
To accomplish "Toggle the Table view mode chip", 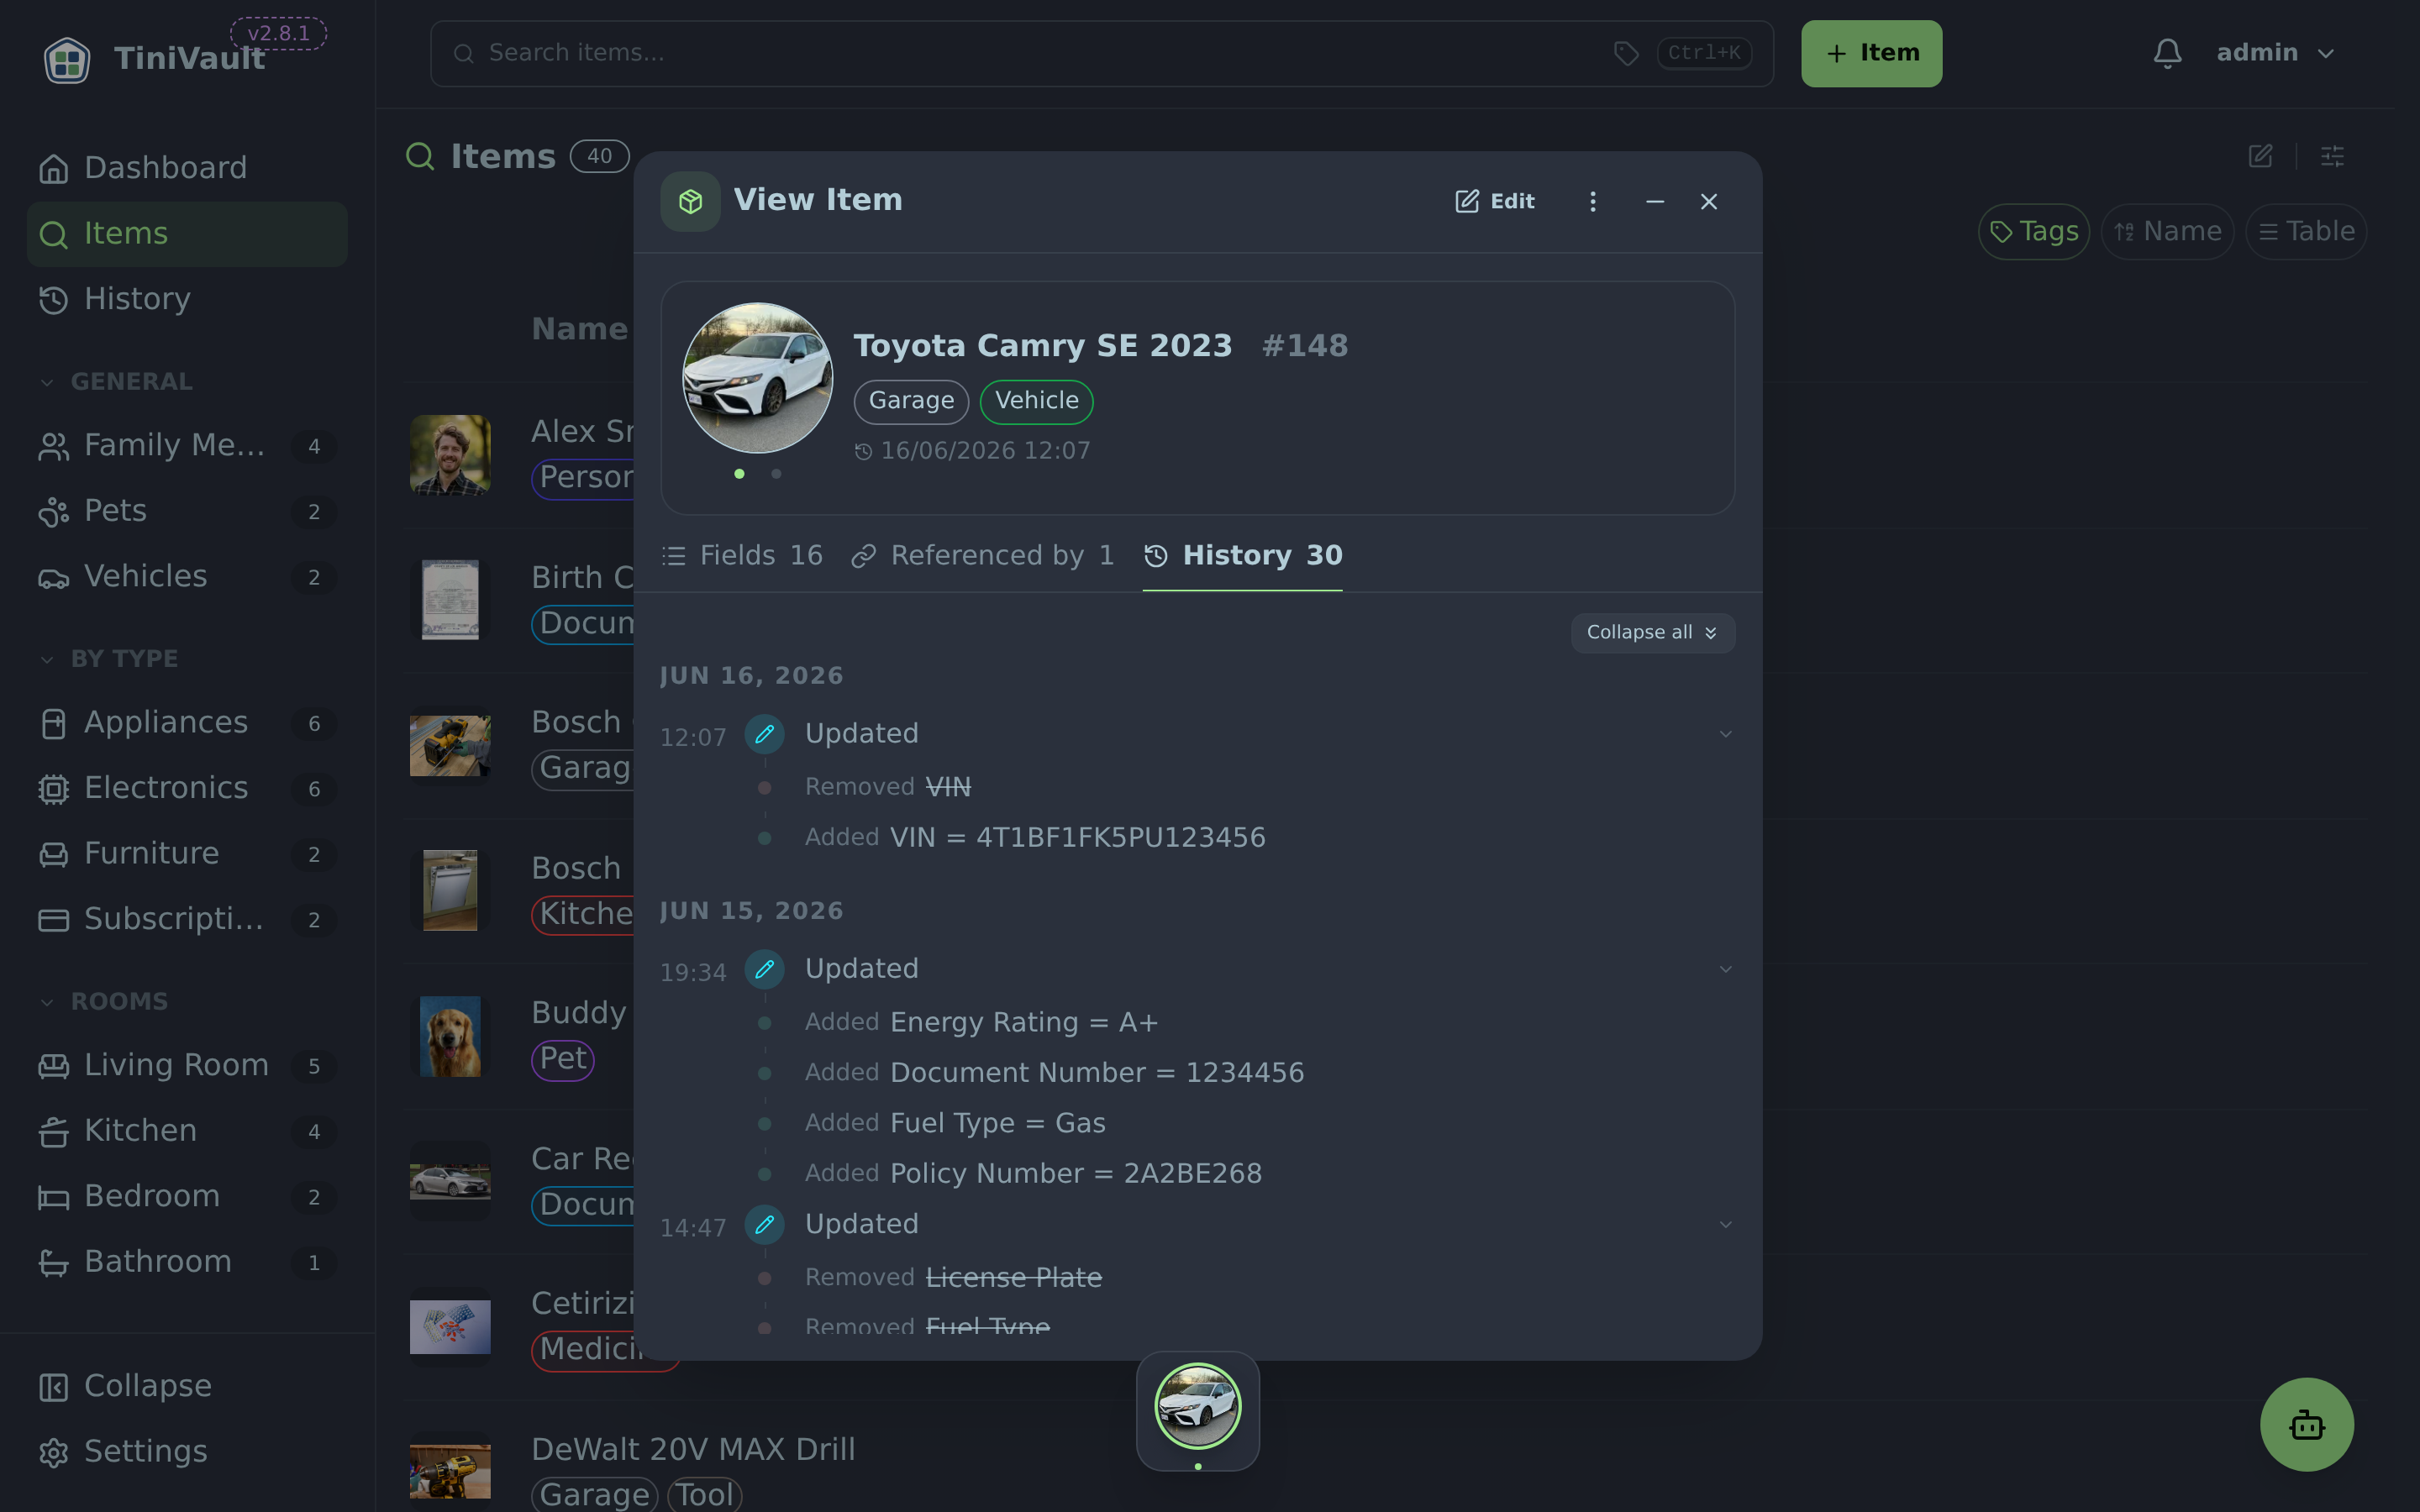I will (2306, 232).
